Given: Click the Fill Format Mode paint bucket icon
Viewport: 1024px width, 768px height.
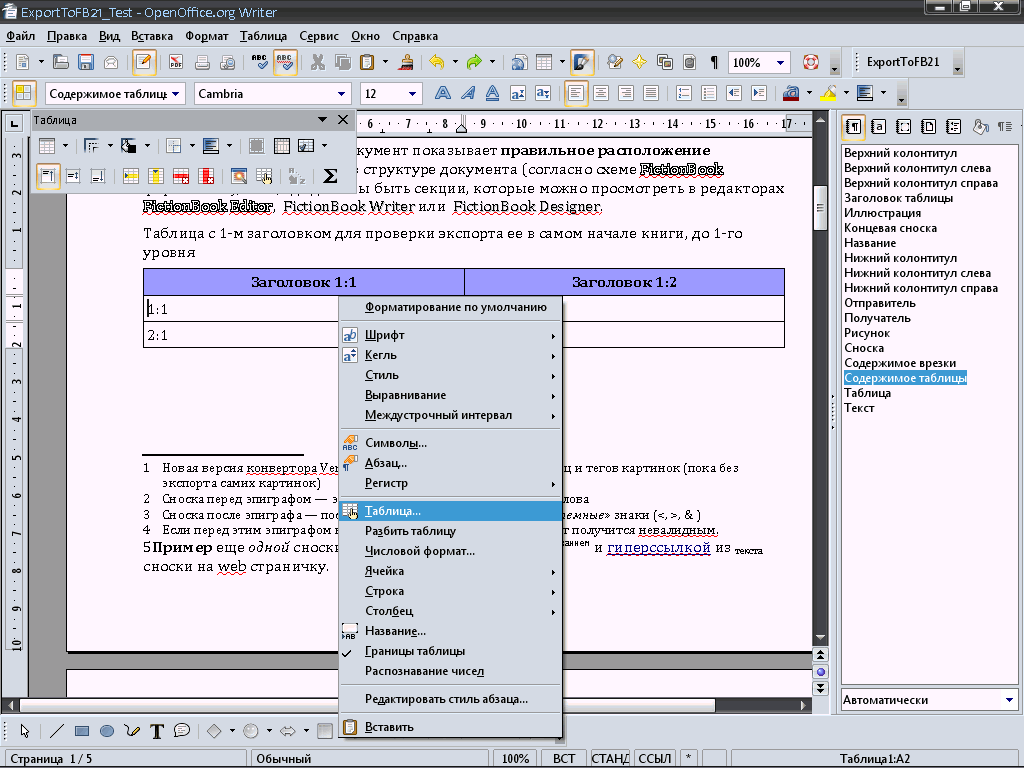Looking at the screenshot, I should [x=980, y=126].
